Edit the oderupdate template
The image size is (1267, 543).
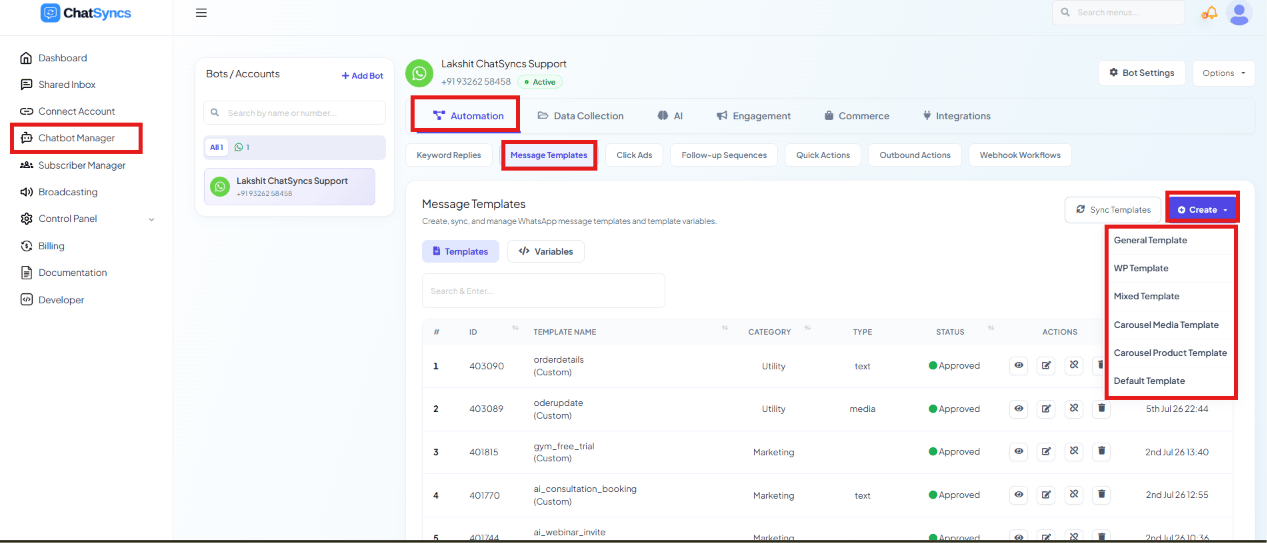point(1046,409)
